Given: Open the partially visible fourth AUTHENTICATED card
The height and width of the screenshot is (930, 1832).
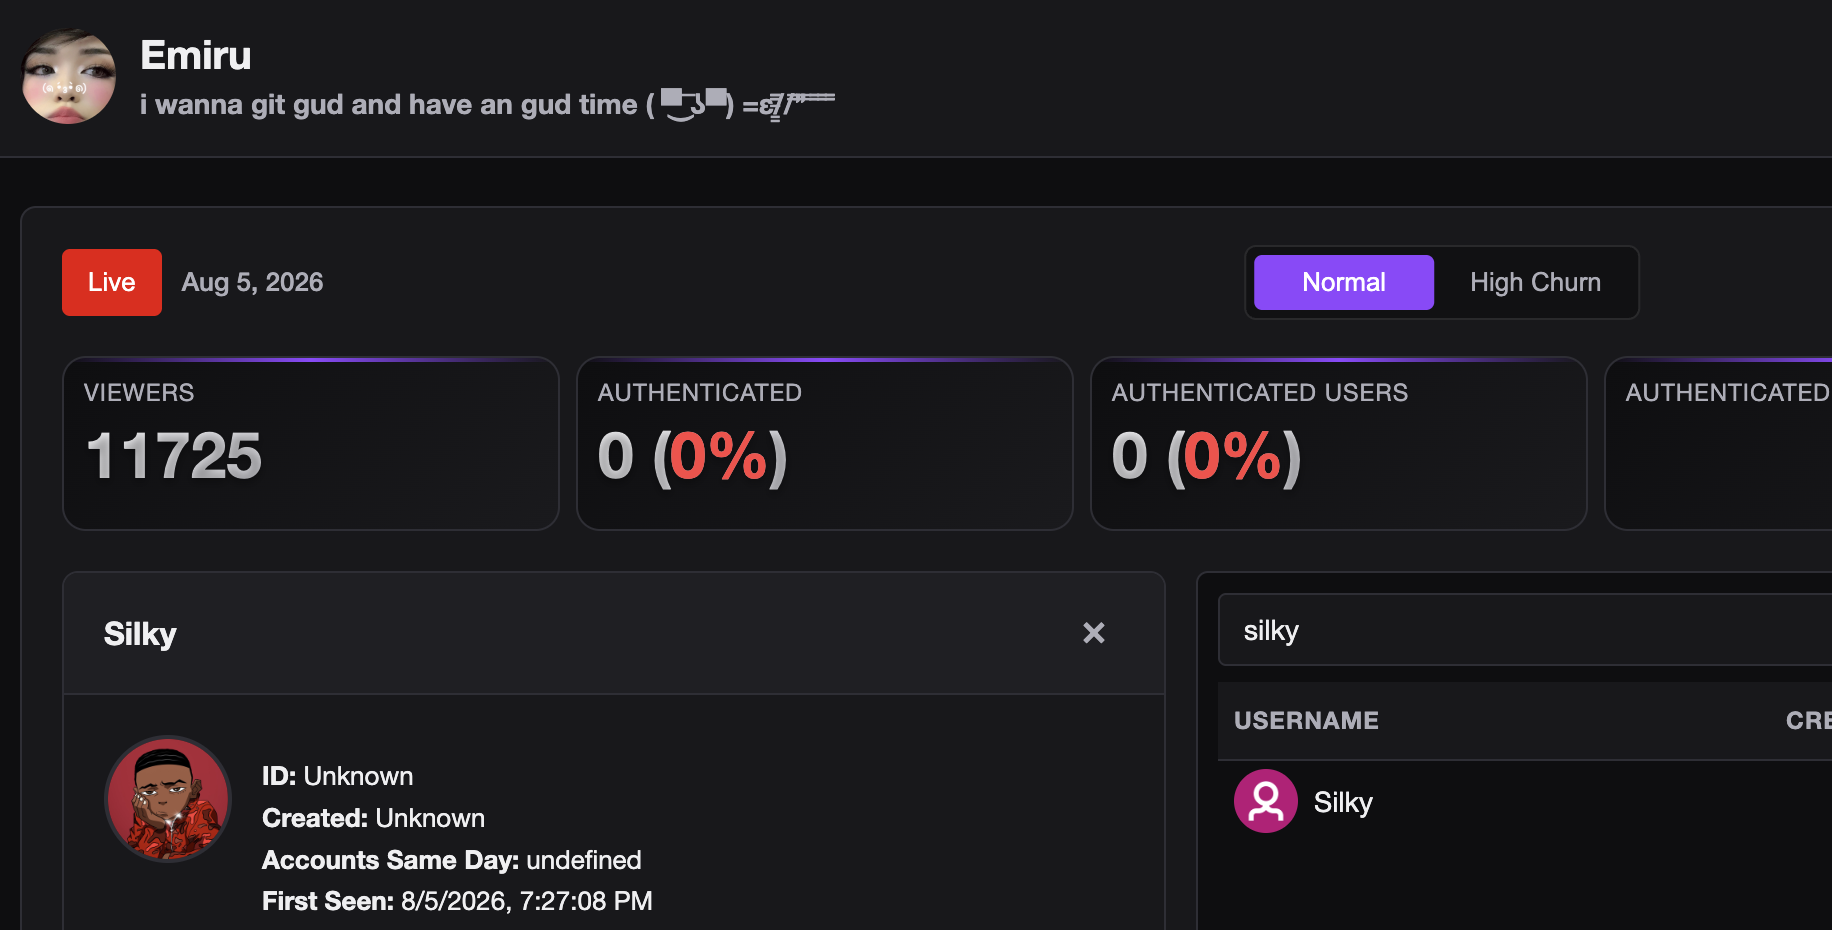Looking at the screenshot, I should coord(1719,444).
